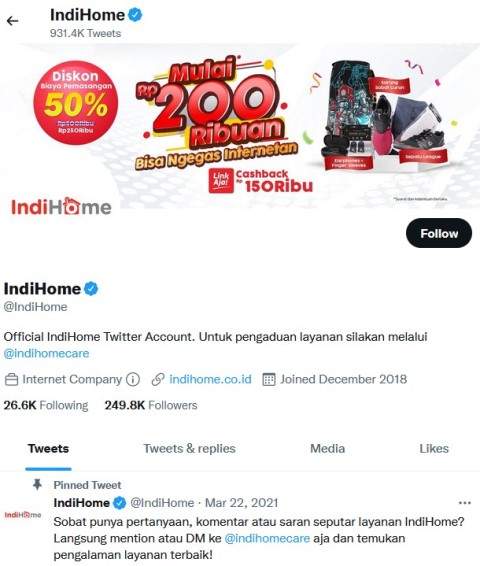View the 26.6K Following list
Viewport: 480px width, 566px height.
46,405
